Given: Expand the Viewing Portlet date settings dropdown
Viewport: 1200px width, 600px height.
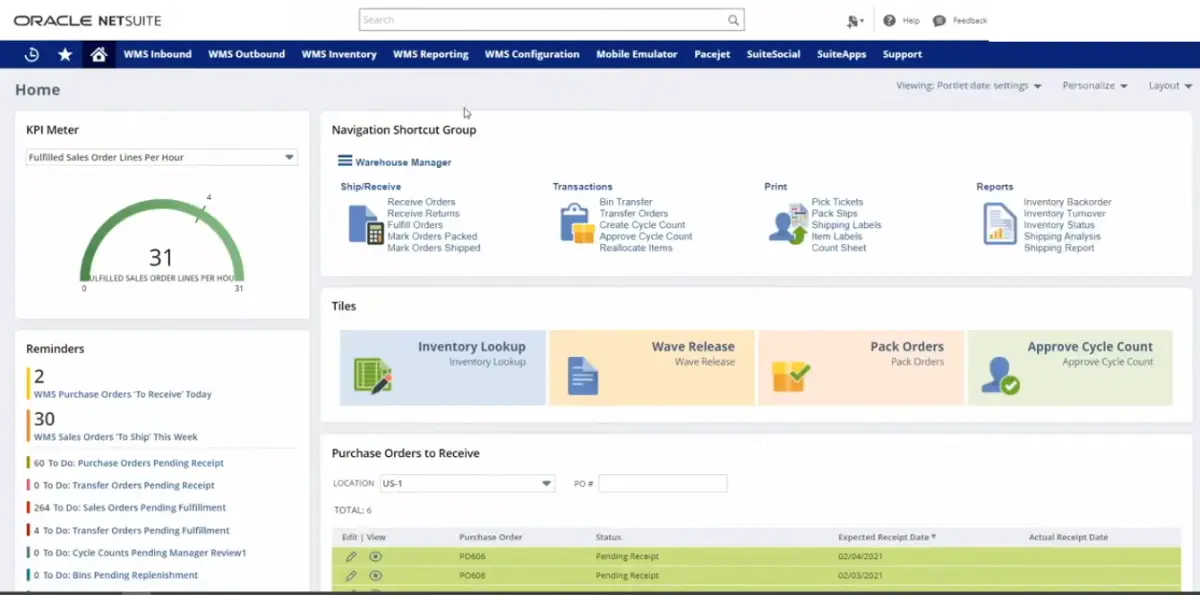Looking at the screenshot, I should click(969, 86).
